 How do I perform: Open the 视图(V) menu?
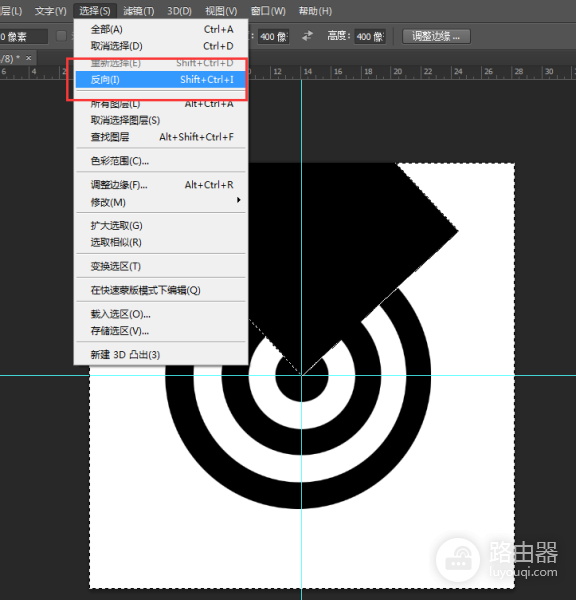(221, 11)
